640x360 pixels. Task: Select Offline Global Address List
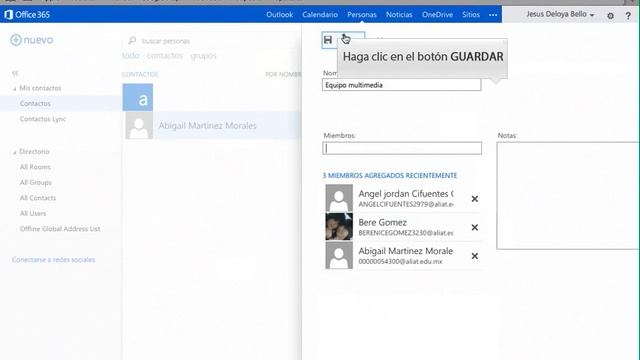tap(60, 229)
